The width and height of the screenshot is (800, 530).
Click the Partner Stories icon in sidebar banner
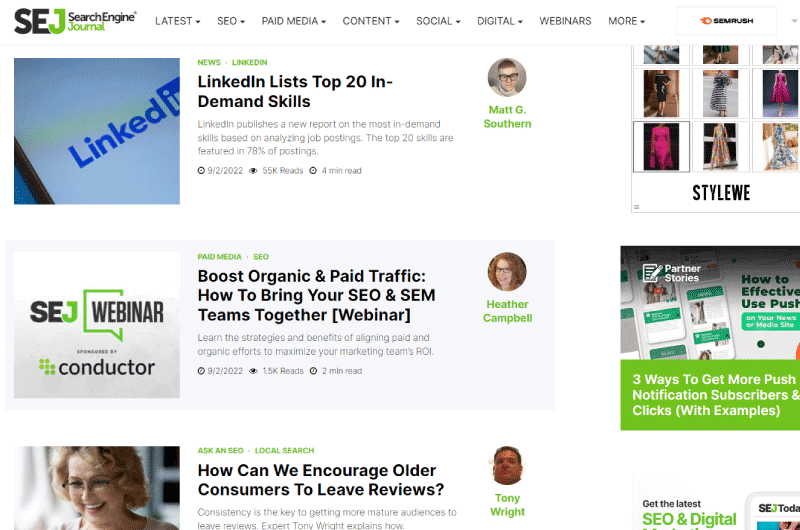(652, 273)
